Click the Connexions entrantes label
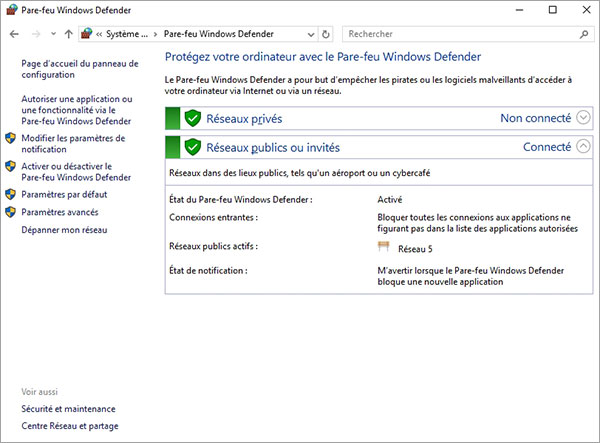 (214, 217)
